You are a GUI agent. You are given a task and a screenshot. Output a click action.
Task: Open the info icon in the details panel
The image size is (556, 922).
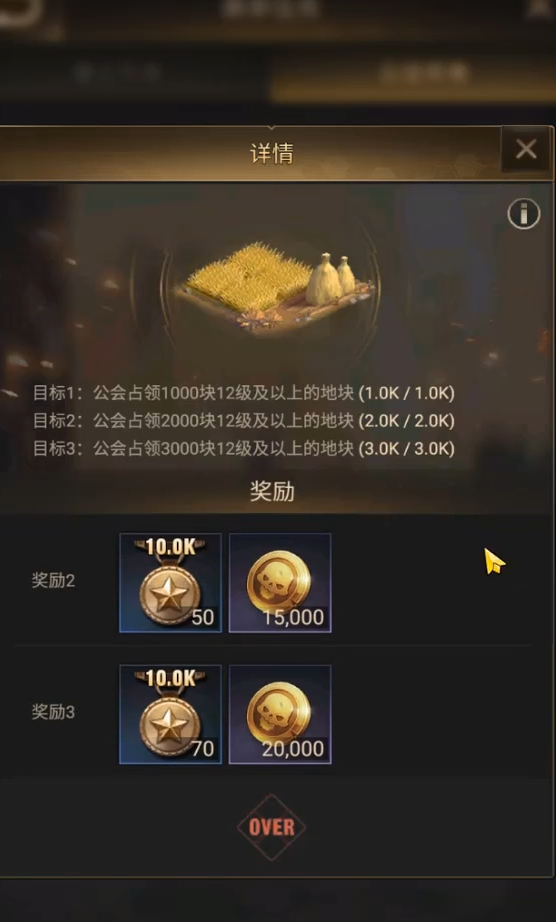tap(524, 214)
